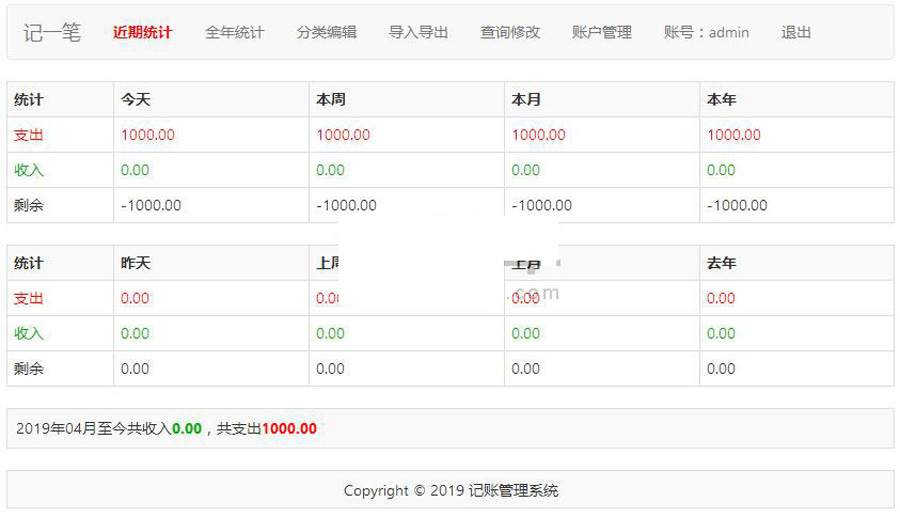
Task: Click the 账号：admin account label
Action: (706, 32)
